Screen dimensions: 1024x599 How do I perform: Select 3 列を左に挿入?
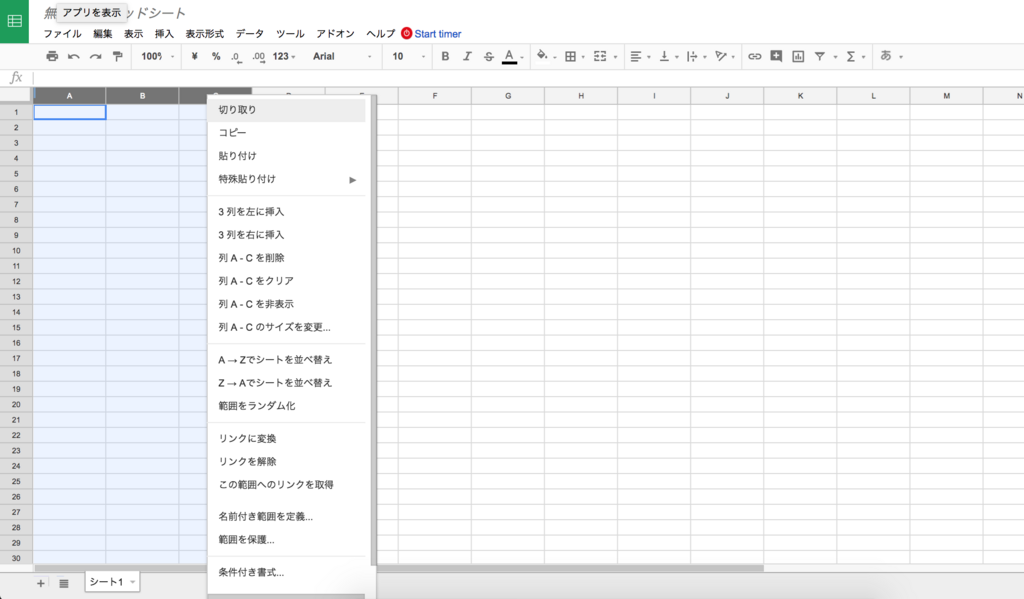coord(286,212)
